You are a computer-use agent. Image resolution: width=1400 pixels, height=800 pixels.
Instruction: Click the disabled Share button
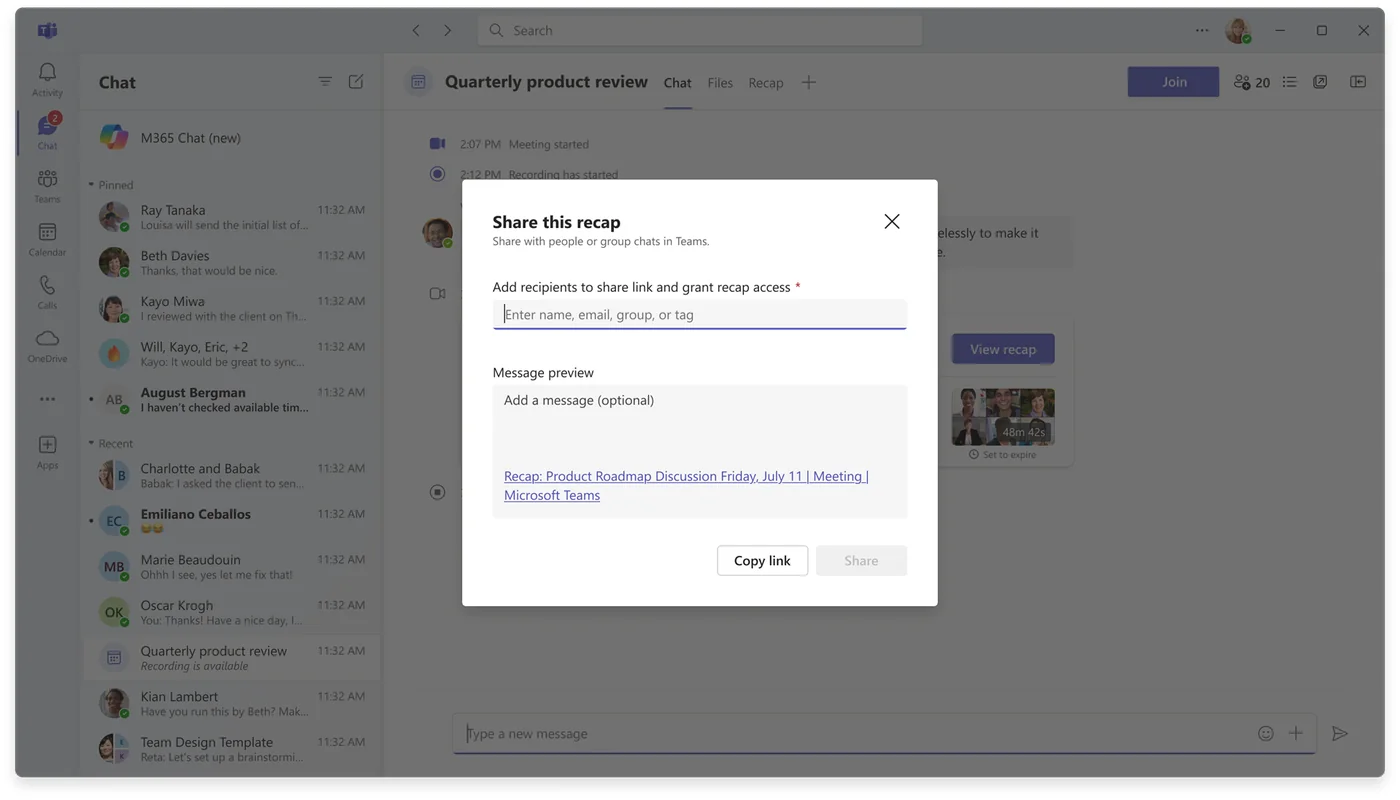pos(861,560)
